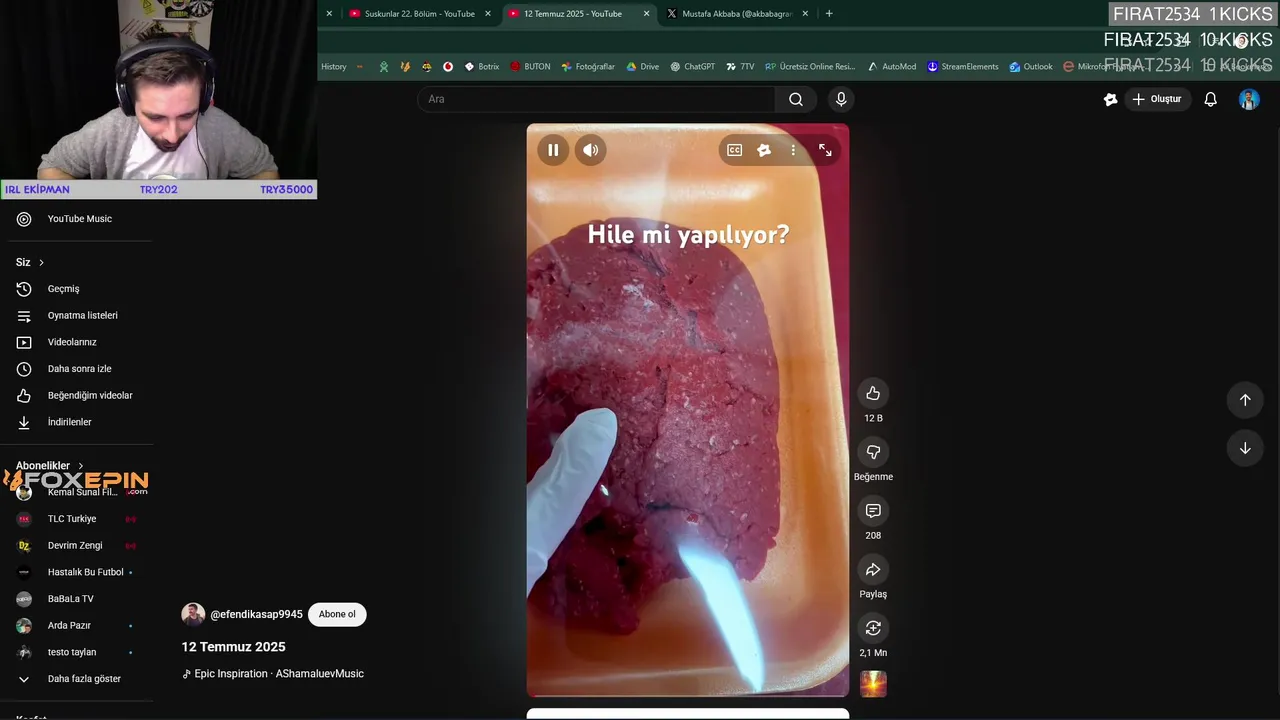Open the 208 comments panel
1280x720 pixels.
pos(873,511)
